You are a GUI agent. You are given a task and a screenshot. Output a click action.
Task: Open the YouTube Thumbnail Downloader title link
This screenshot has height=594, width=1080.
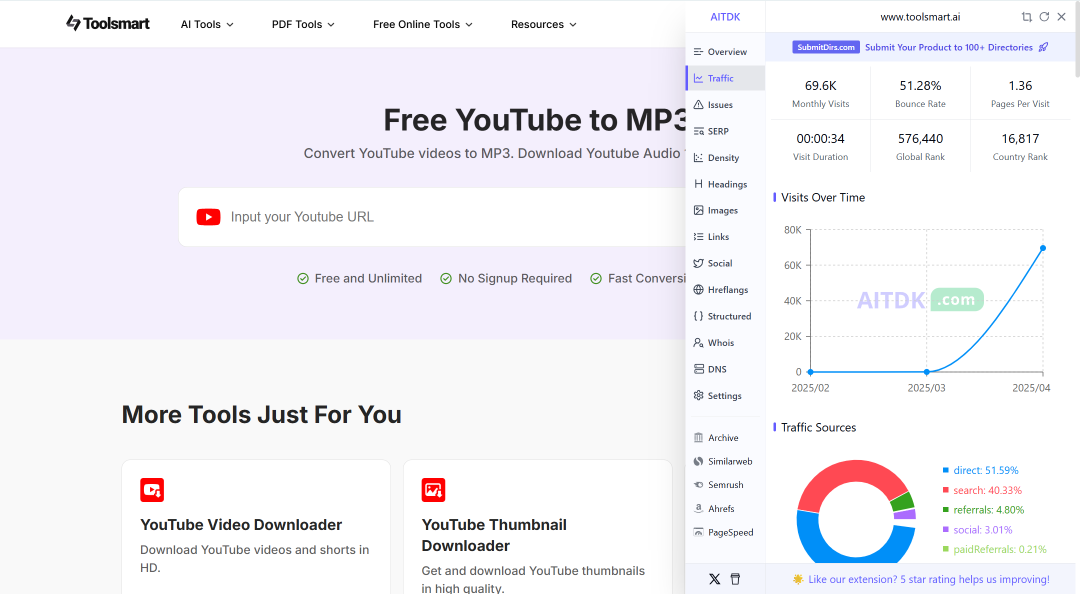[494, 535]
